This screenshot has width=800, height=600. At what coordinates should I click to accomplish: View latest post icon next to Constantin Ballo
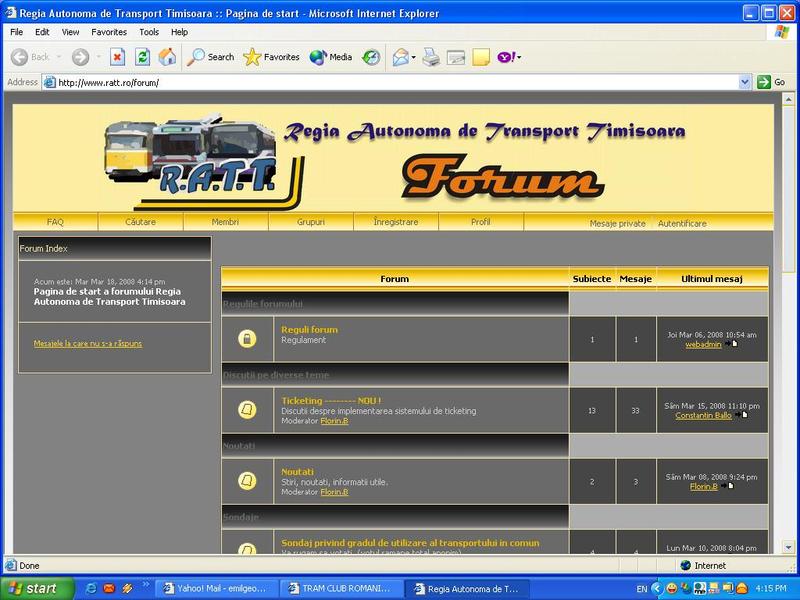coord(742,415)
